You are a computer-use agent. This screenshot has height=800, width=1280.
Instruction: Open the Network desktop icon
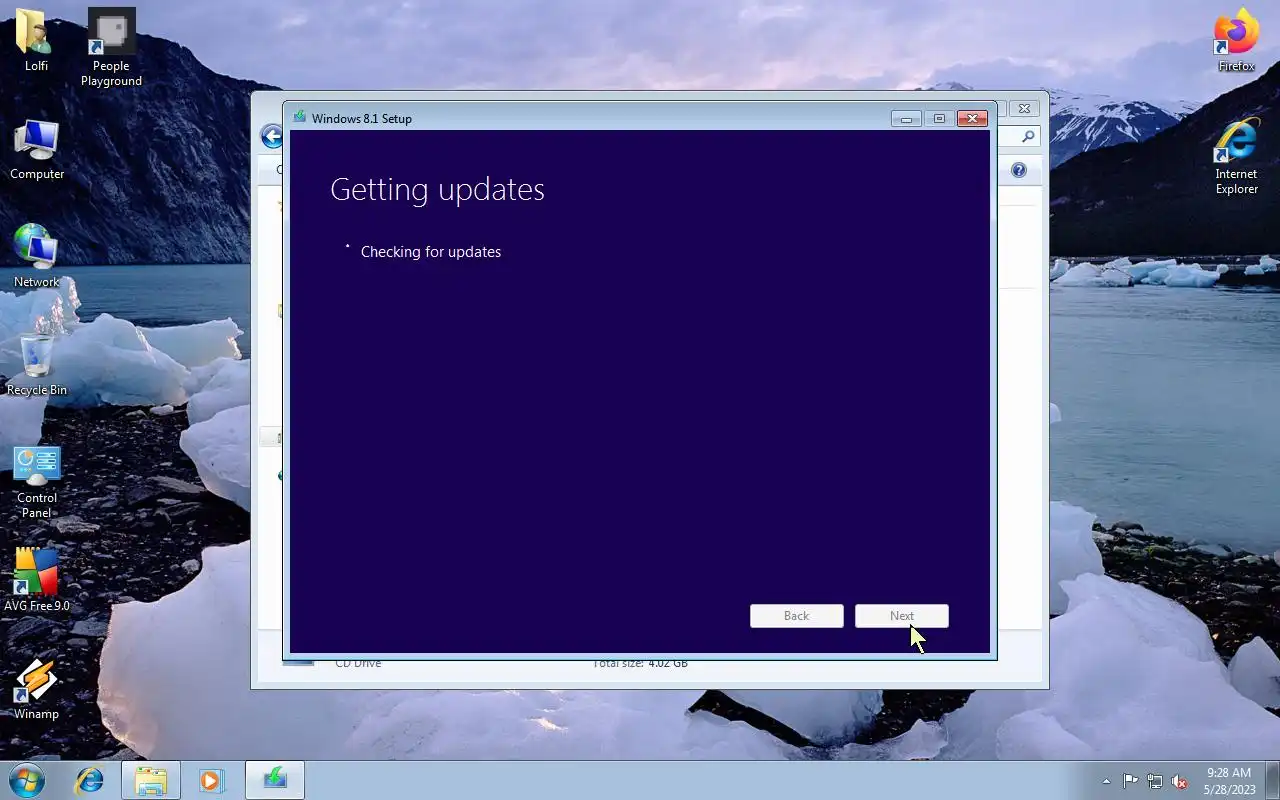(x=36, y=257)
